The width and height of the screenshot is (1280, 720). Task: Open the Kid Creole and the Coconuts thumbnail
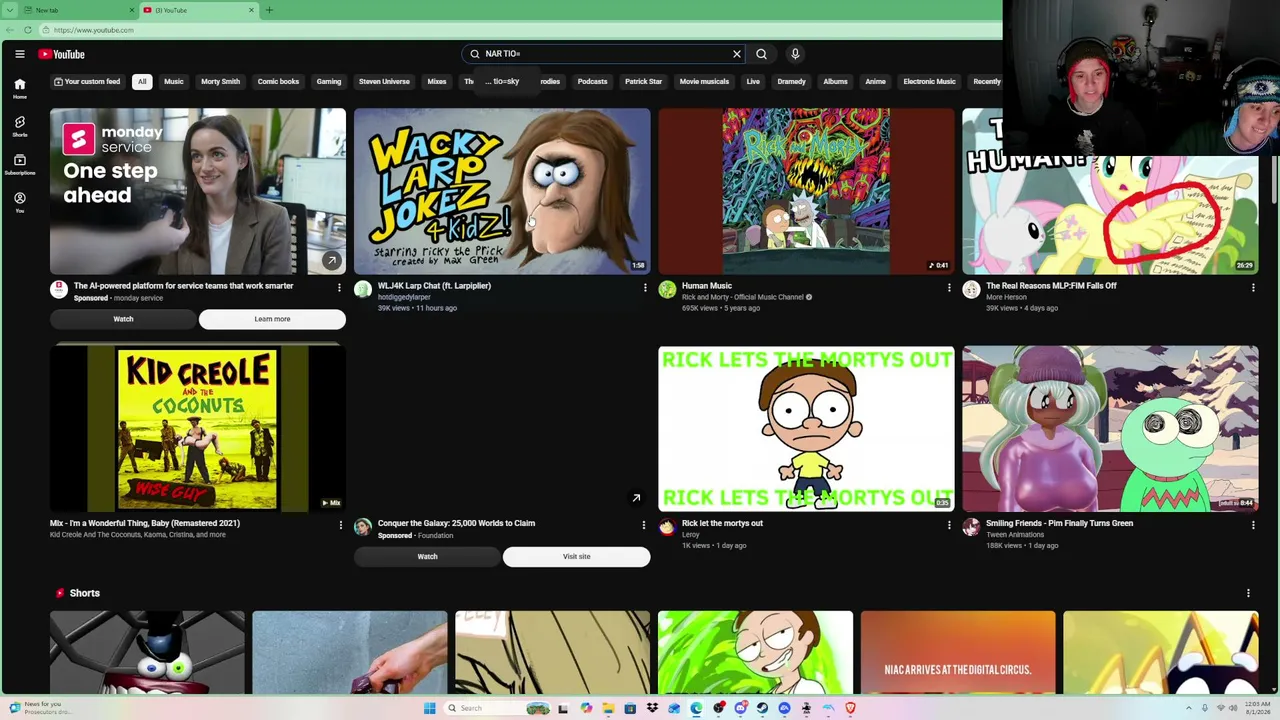198,428
